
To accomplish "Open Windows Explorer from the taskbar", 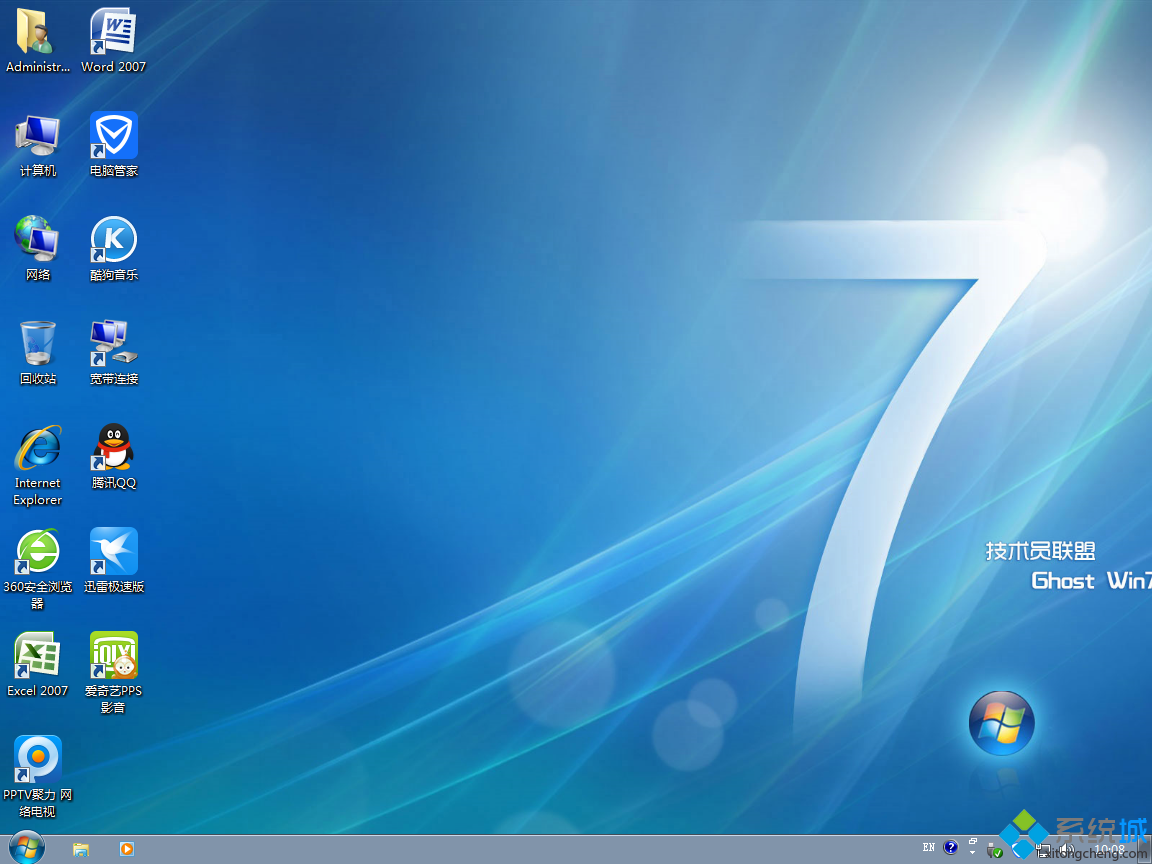I will 81,849.
